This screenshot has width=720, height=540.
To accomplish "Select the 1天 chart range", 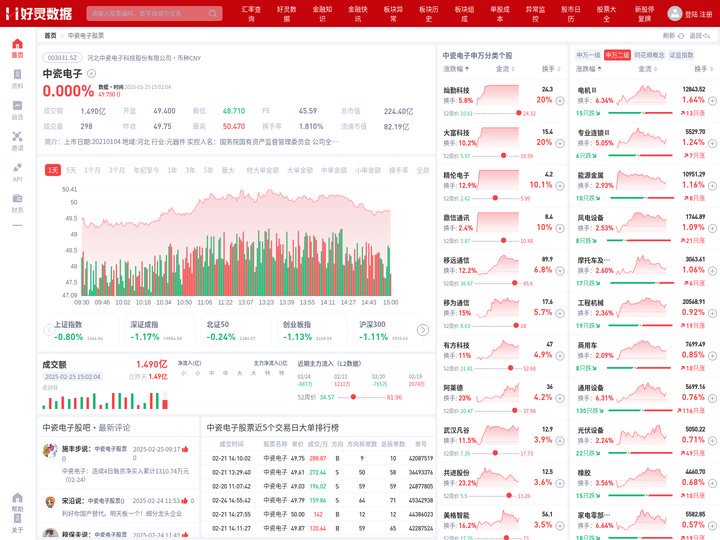I will coord(53,170).
